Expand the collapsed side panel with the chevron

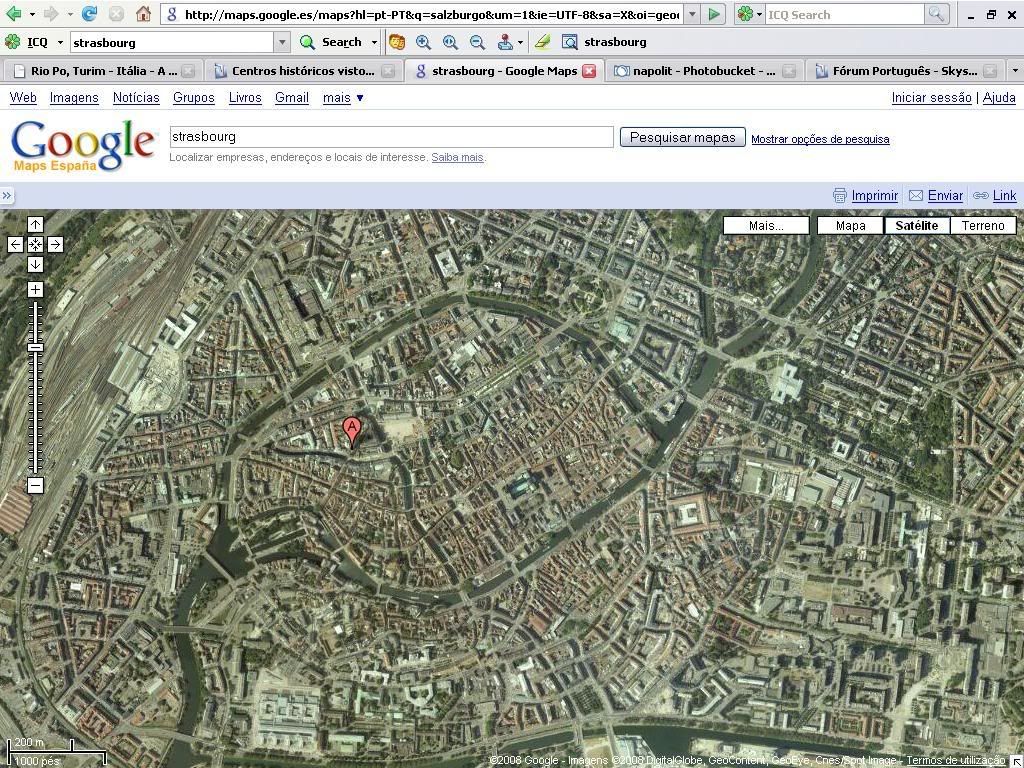pos(7,196)
